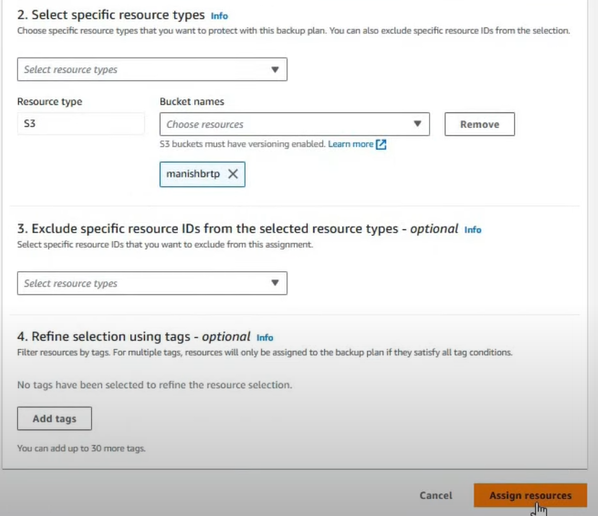The height and width of the screenshot is (516, 598).
Task: Open the Choose resources bucket names dropdown
Action: (294, 124)
